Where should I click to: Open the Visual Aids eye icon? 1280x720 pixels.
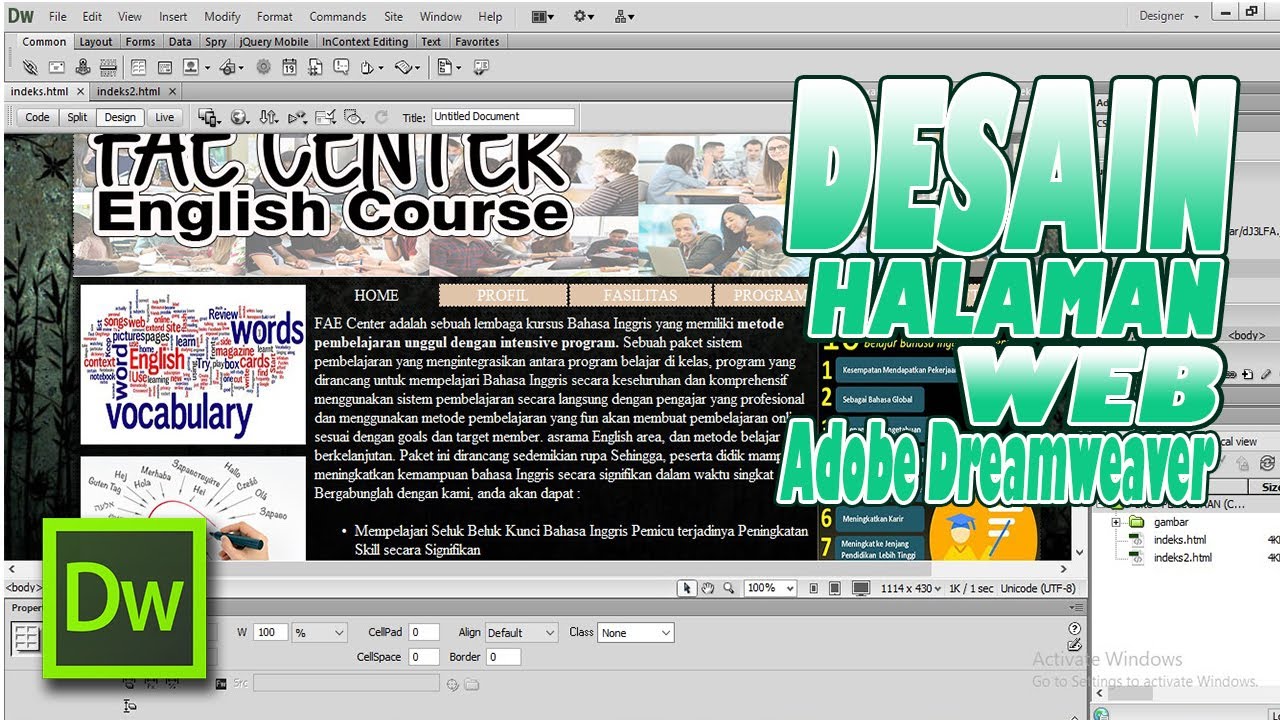coord(354,117)
